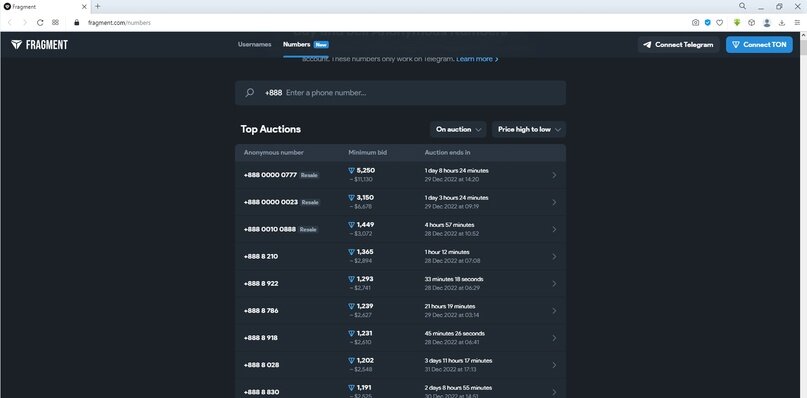Screen dimensions: 807x398
Task: Open the cube extensions icon
Action: click(751, 23)
